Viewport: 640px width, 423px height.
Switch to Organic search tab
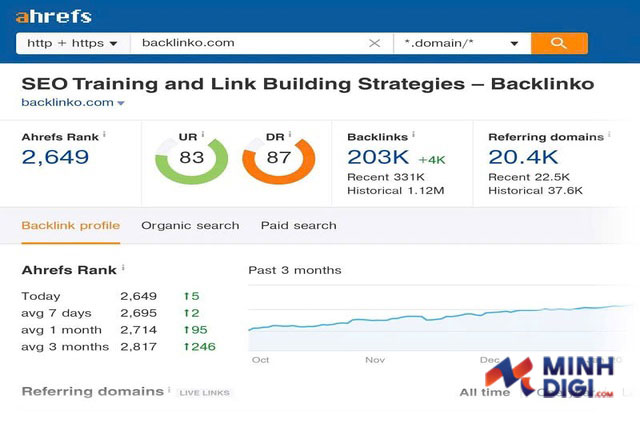[x=190, y=225]
